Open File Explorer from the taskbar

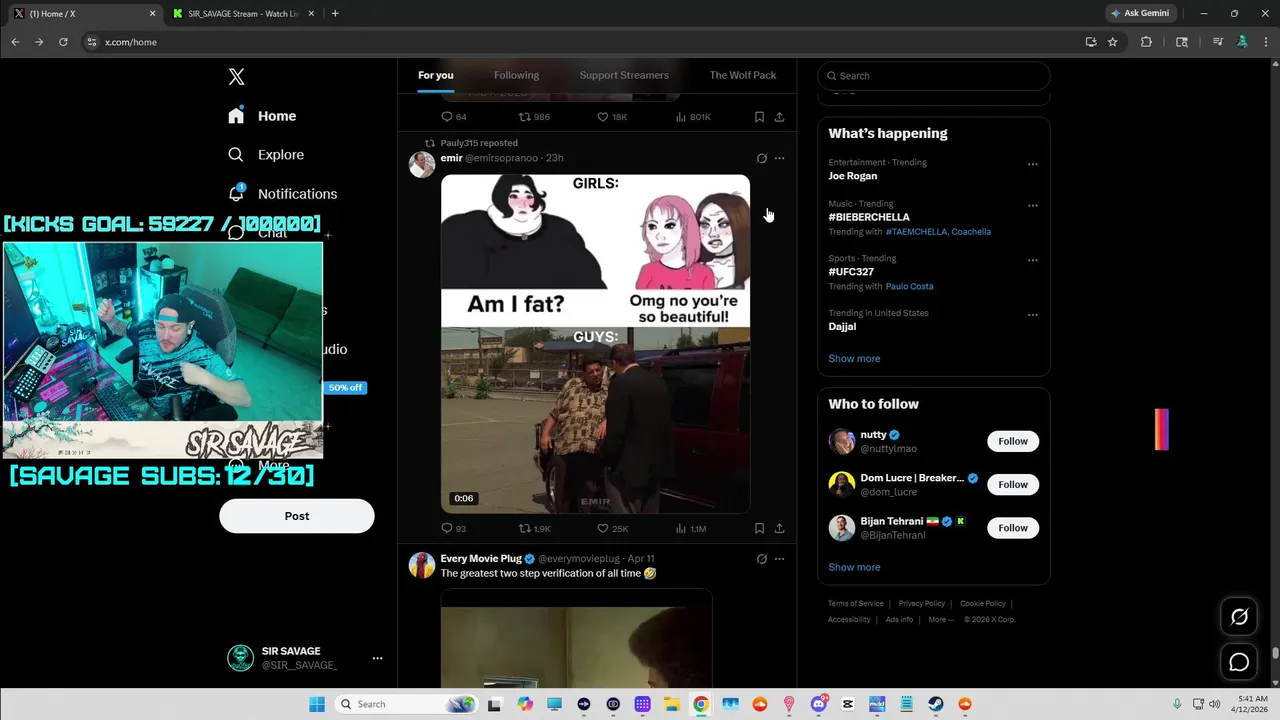pyautogui.click(x=671, y=704)
